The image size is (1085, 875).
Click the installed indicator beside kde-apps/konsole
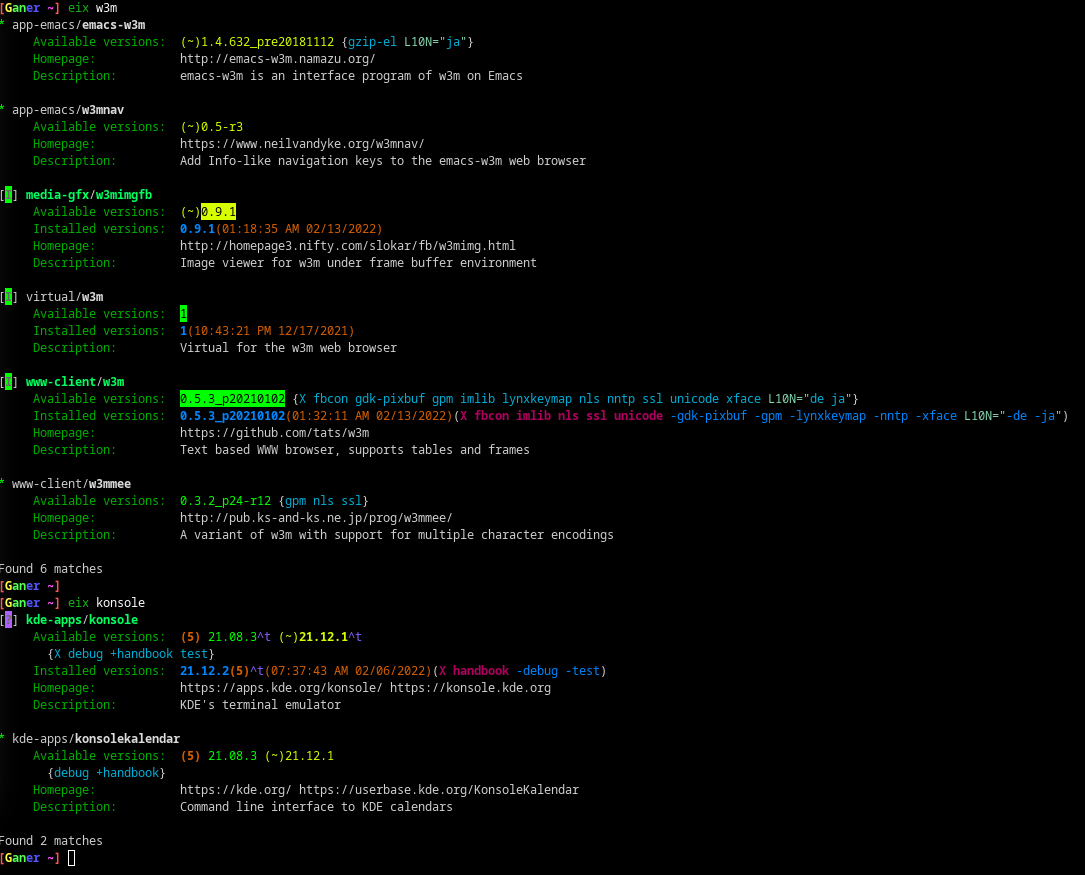pos(8,619)
